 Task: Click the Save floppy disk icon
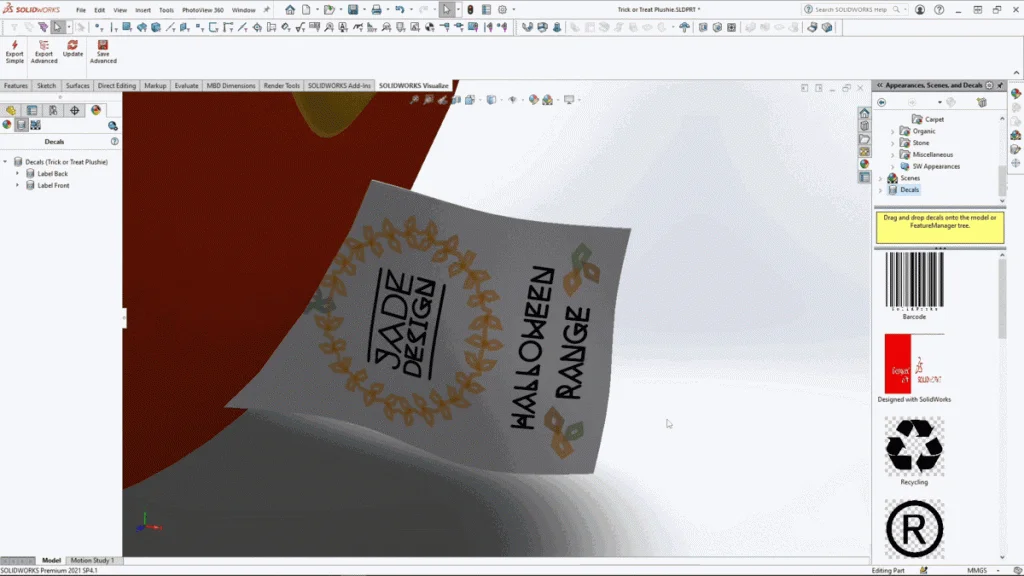(353, 10)
